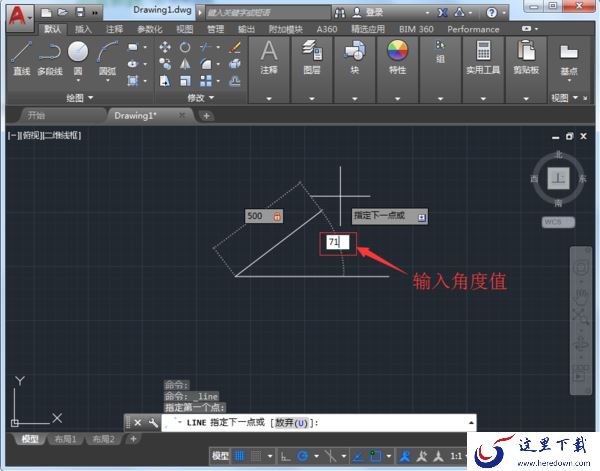The image size is (600, 471).
Task: Expand the Layers (图层) panel arrow
Action: pos(312,99)
